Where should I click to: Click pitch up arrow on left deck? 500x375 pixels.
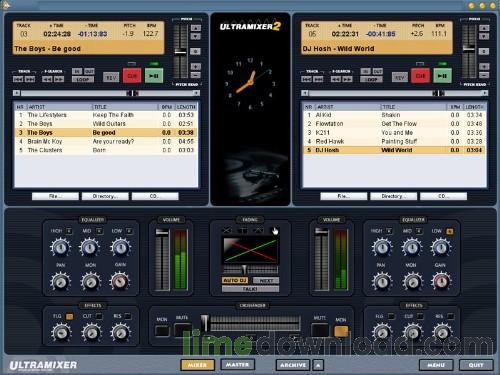pyautogui.click(x=196, y=28)
